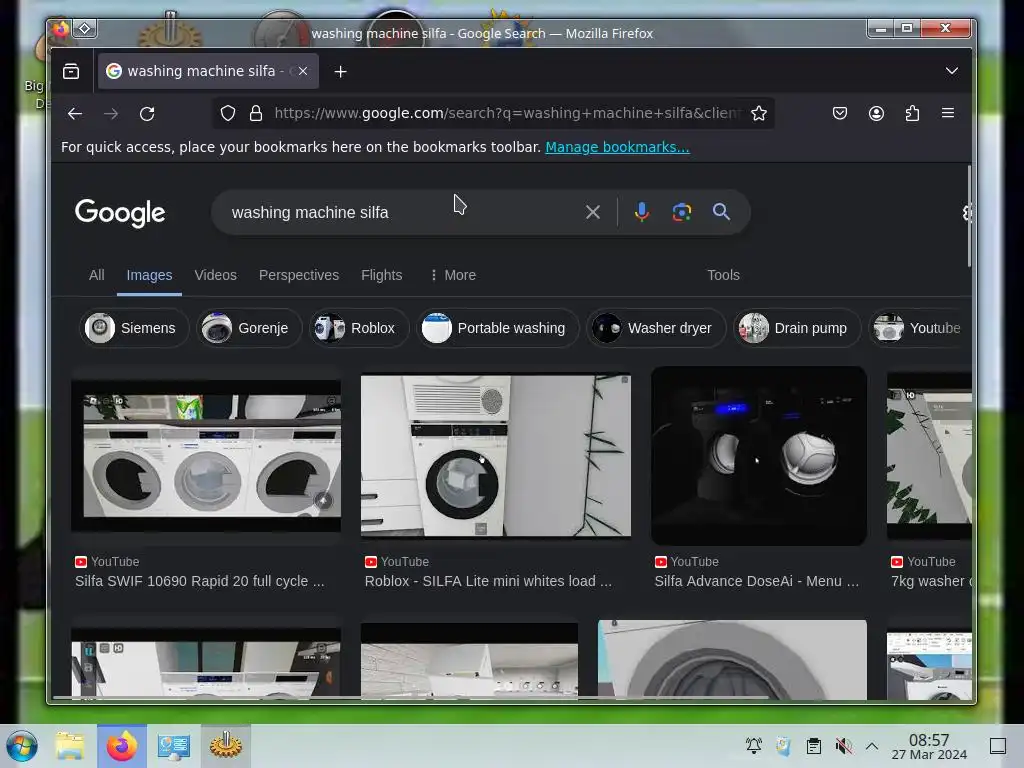This screenshot has width=1024, height=768.
Task: Reload the current Google page
Action: pyautogui.click(x=147, y=114)
